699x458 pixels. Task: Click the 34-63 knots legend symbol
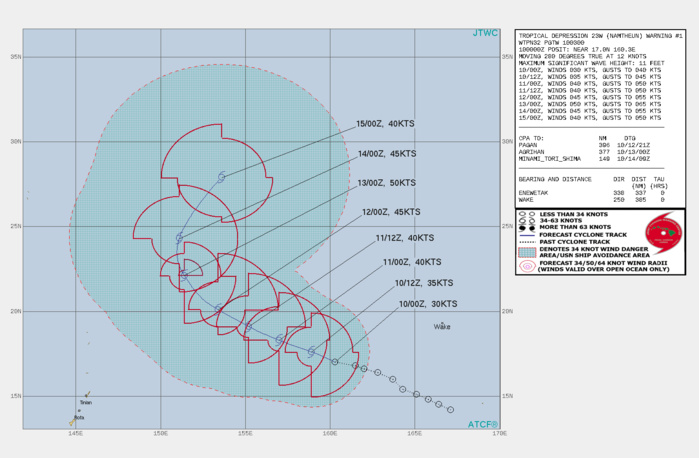(x=524, y=221)
